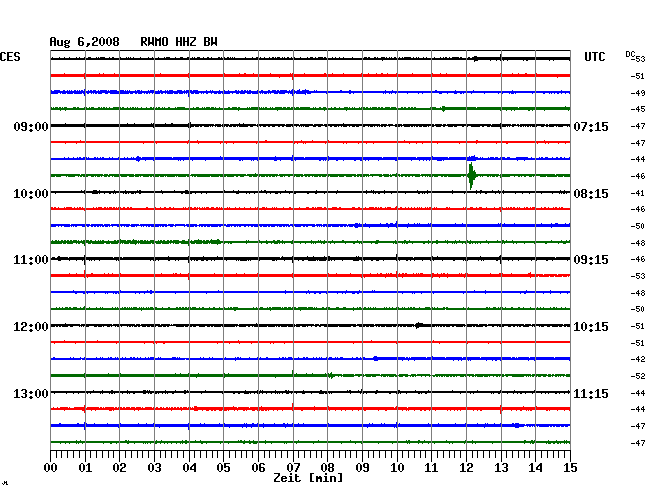The height and width of the screenshot is (494, 650).
Task: Click the 09:00 local time label
Action: pyautogui.click(x=31, y=126)
